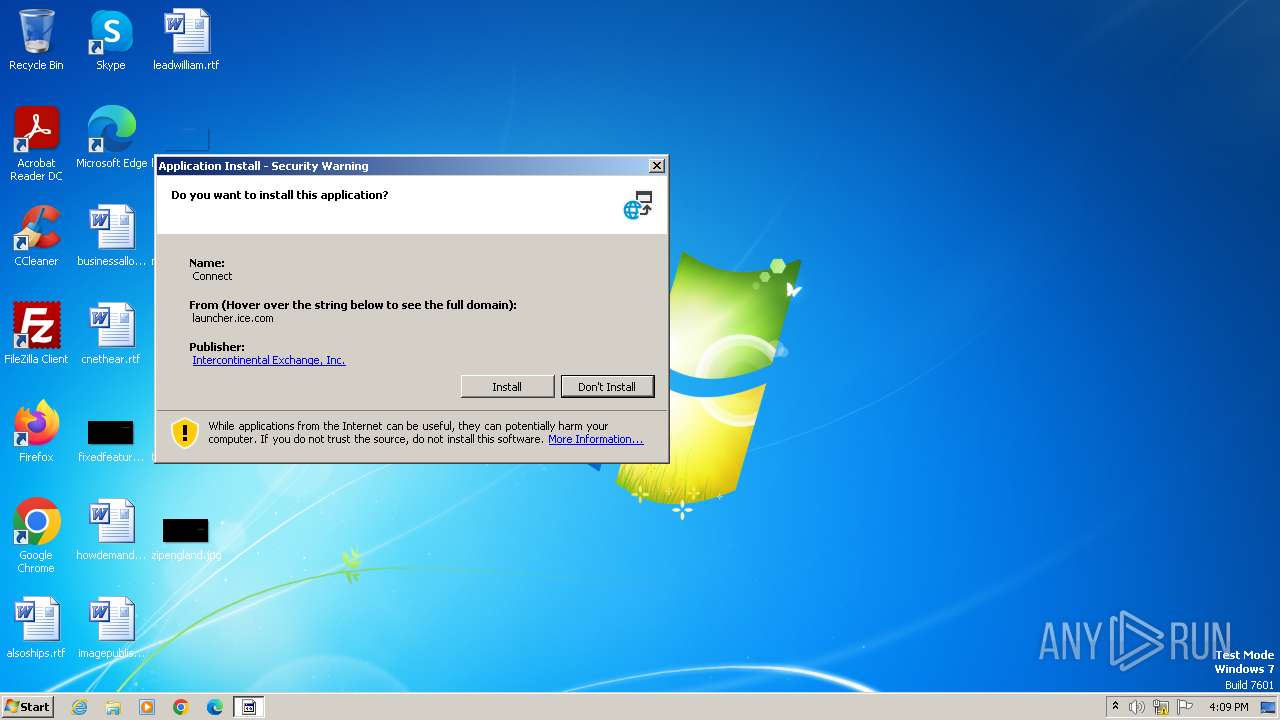The width and height of the screenshot is (1280, 720).
Task: Open Edge from the taskbar
Action: pos(215,707)
